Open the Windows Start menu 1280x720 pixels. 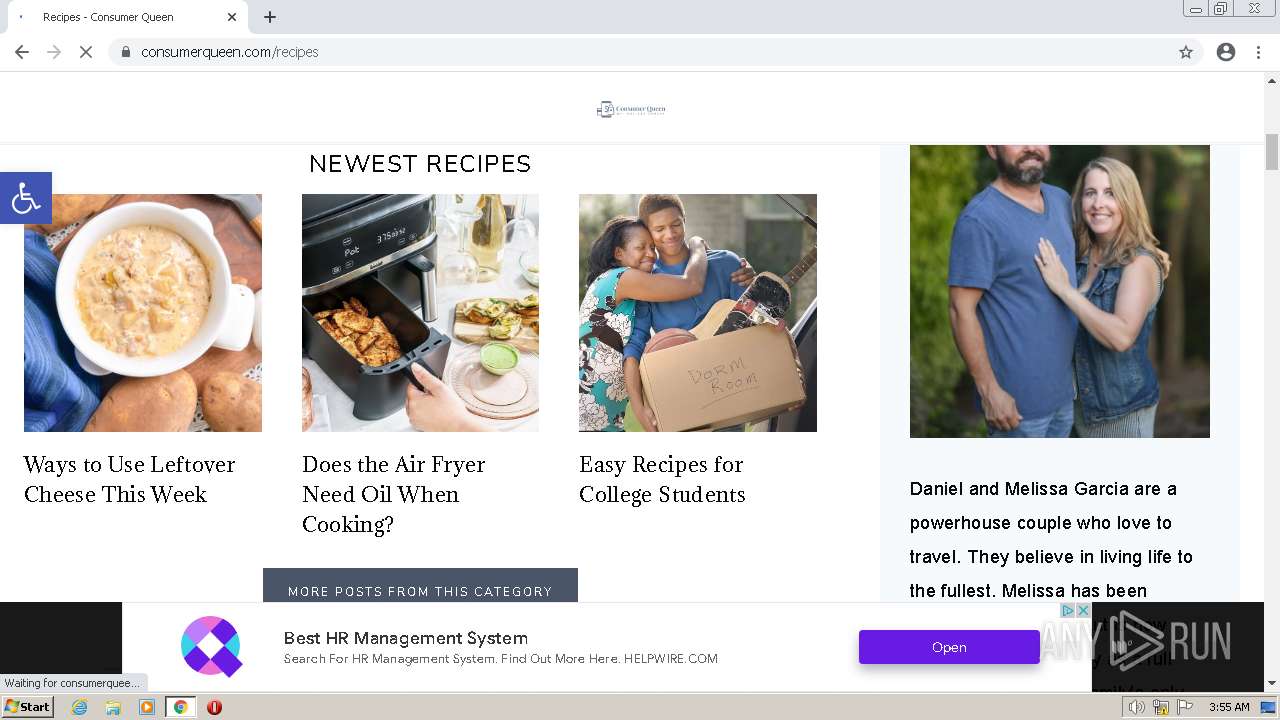[27, 707]
